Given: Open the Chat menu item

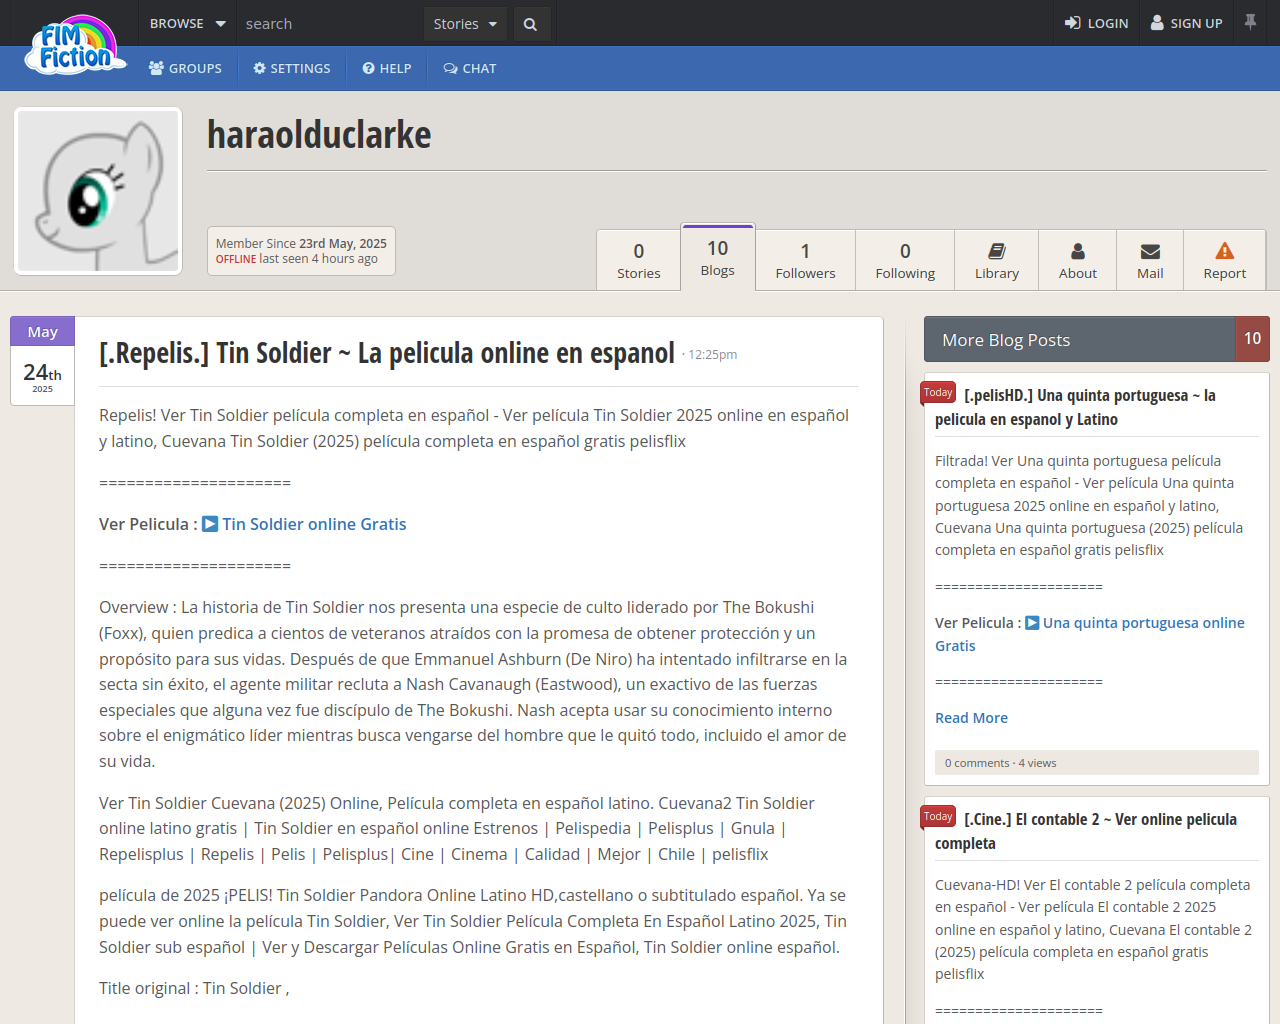Looking at the screenshot, I should click(x=470, y=68).
